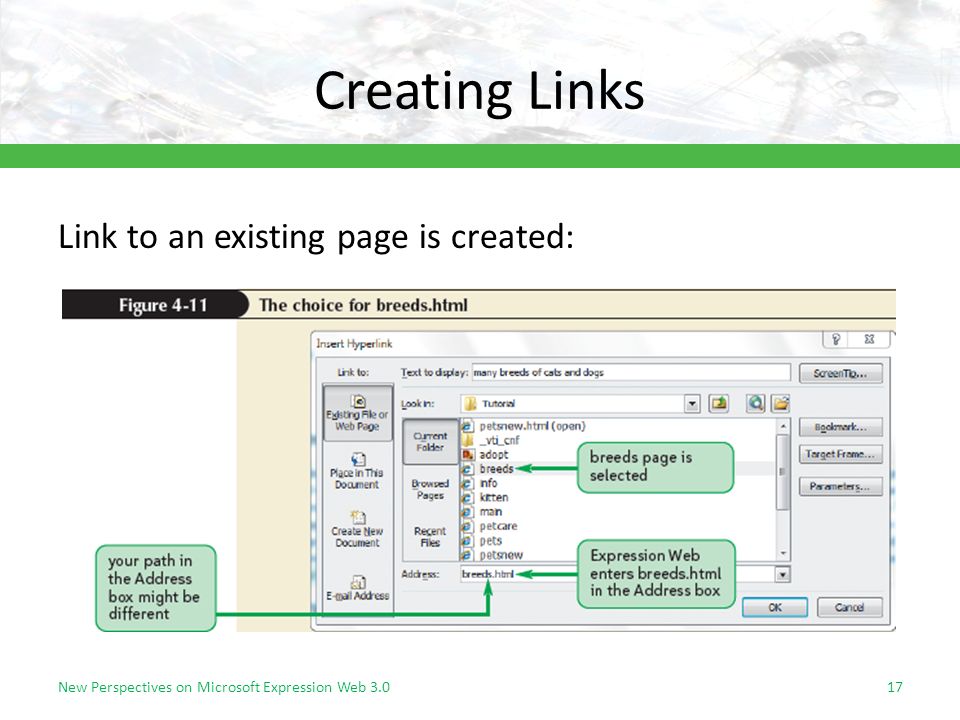The width and height of the screenshot is (960, 720).
Task: Select the last petsnew file in list
Action: pos(493,555)
